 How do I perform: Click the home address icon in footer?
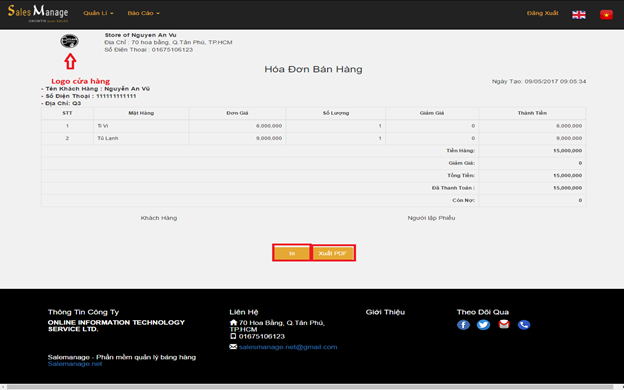click(x=233, y=322)
